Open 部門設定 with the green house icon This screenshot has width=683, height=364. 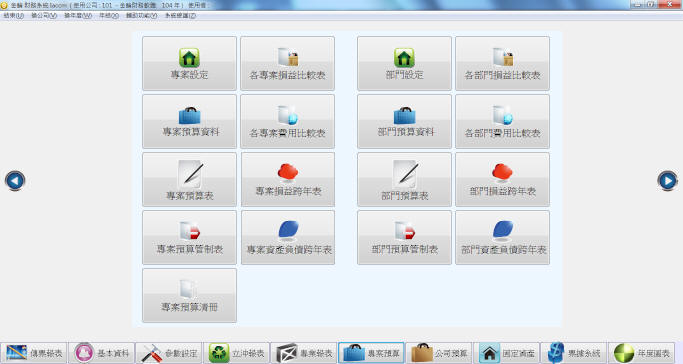coord(404,64)
